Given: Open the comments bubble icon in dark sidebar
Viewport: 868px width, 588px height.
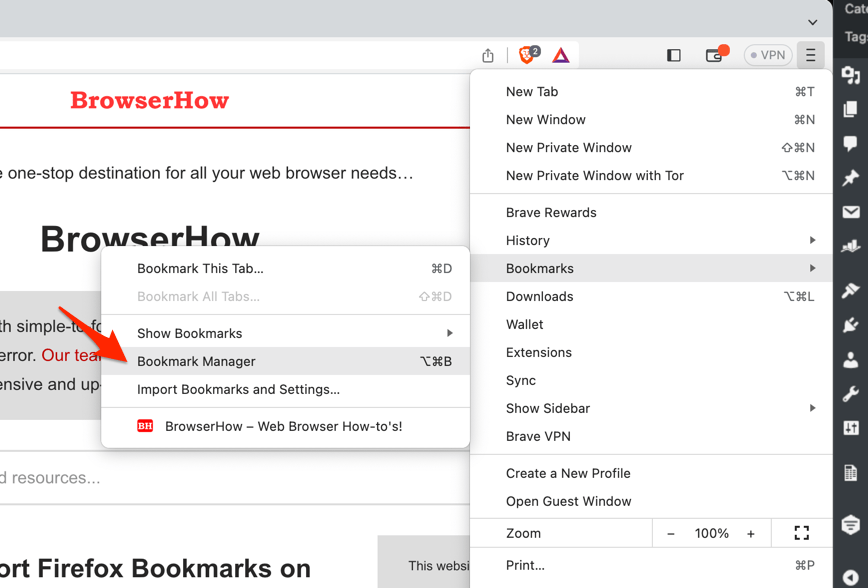Looking at the screenshot, I should (x=851, y=143).
